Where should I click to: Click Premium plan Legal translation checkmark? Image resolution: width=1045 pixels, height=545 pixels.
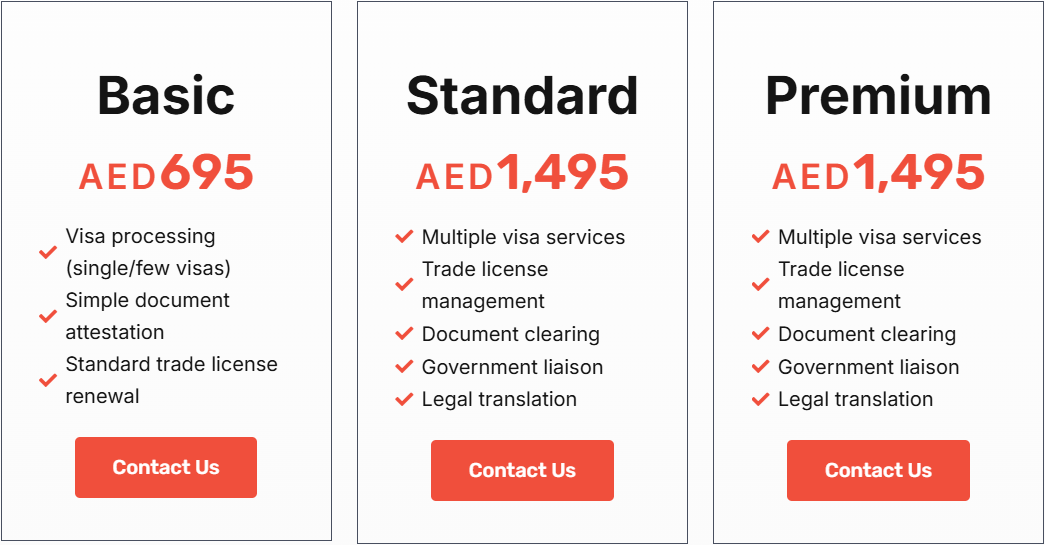pyautogui.click(x=760, y=399)
